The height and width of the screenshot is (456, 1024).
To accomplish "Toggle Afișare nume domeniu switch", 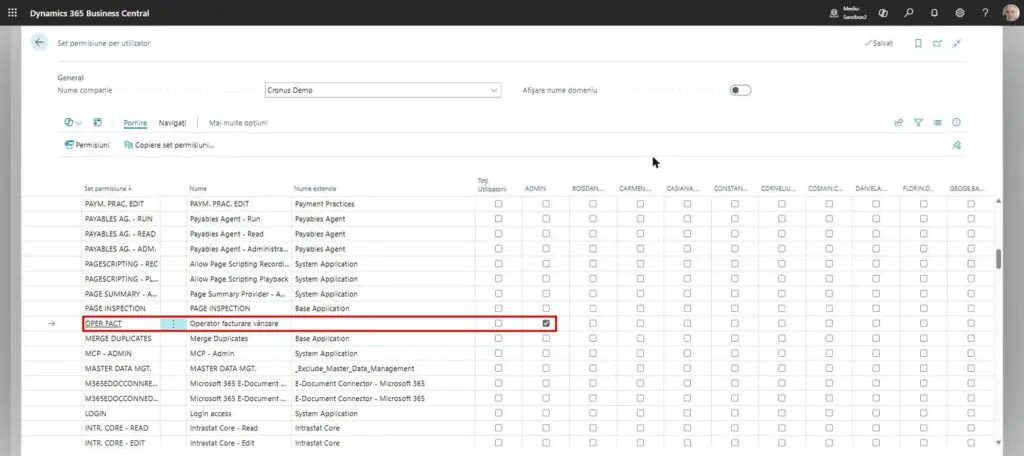I will click(x=741, y=90).
